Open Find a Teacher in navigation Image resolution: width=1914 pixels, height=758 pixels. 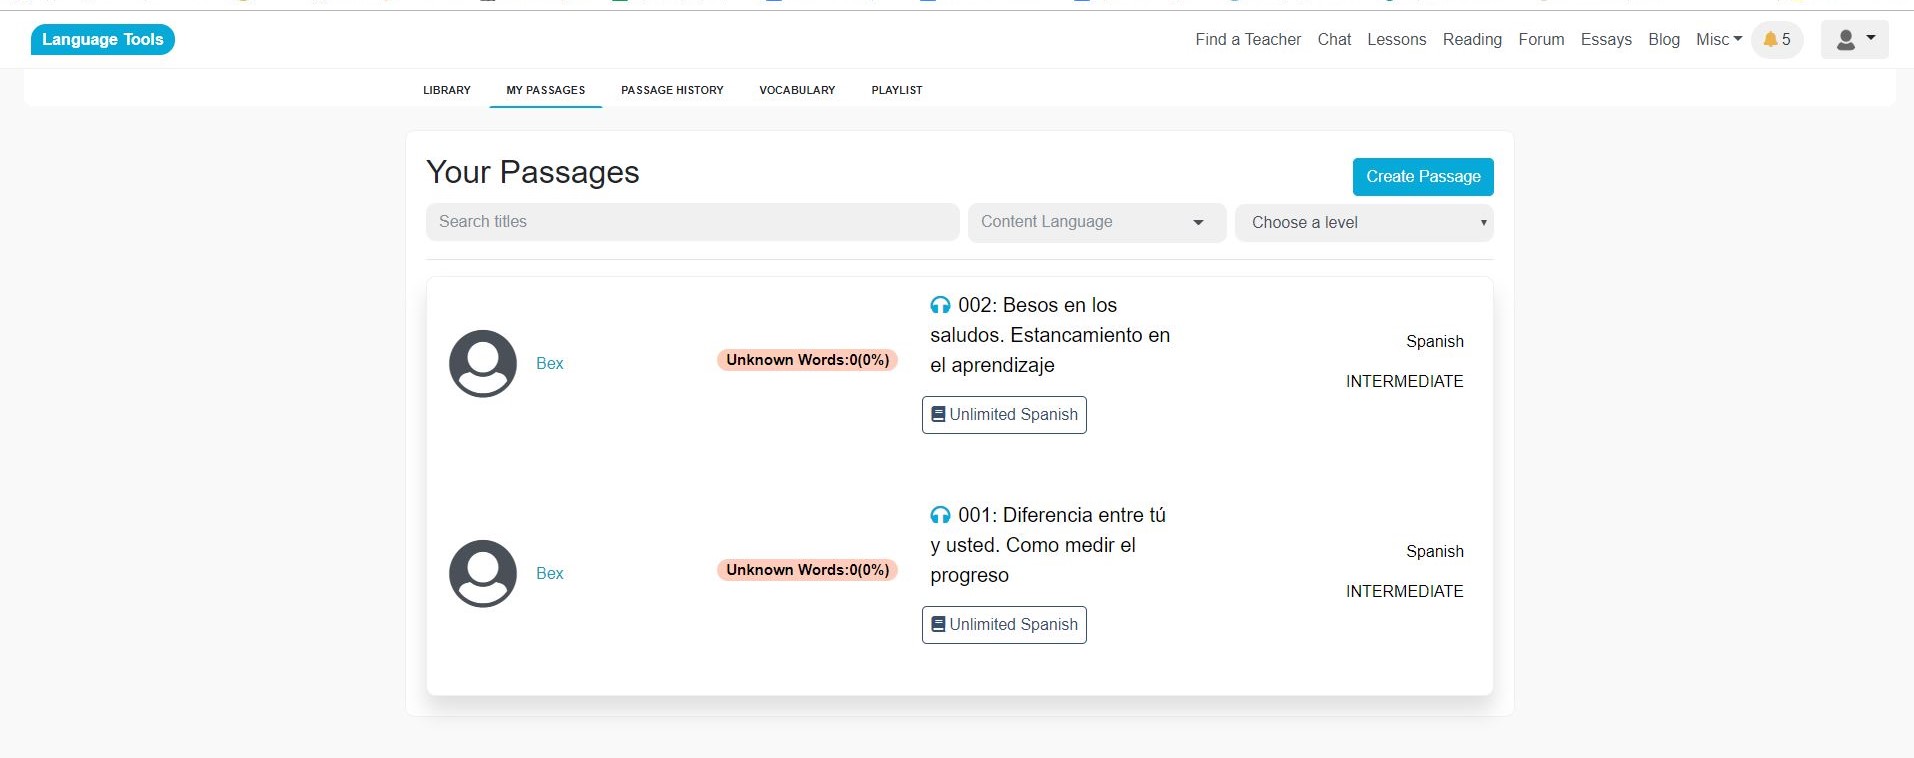pos(1248,40)
